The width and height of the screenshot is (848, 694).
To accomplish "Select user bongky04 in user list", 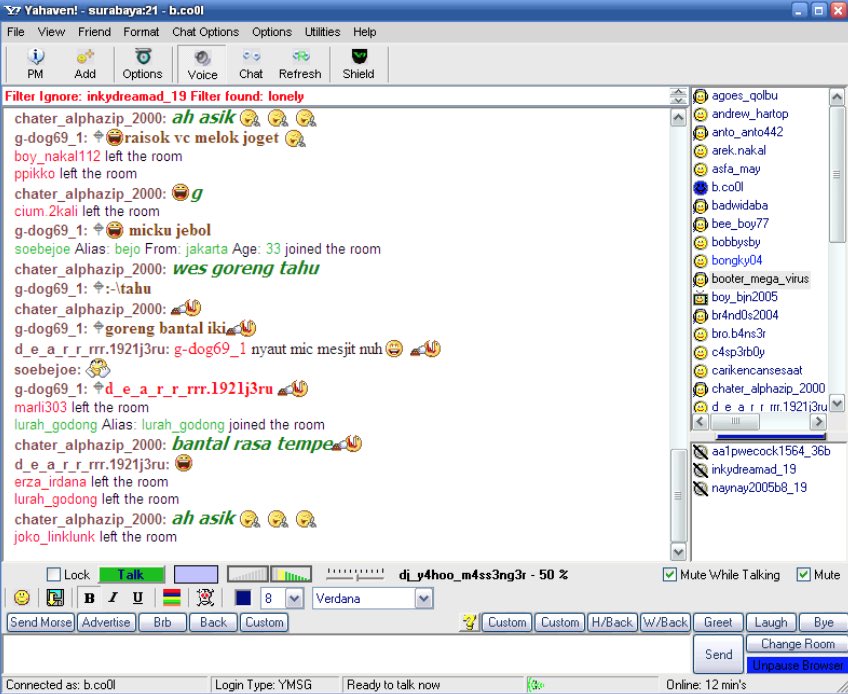I will click(x=737, y=261).
